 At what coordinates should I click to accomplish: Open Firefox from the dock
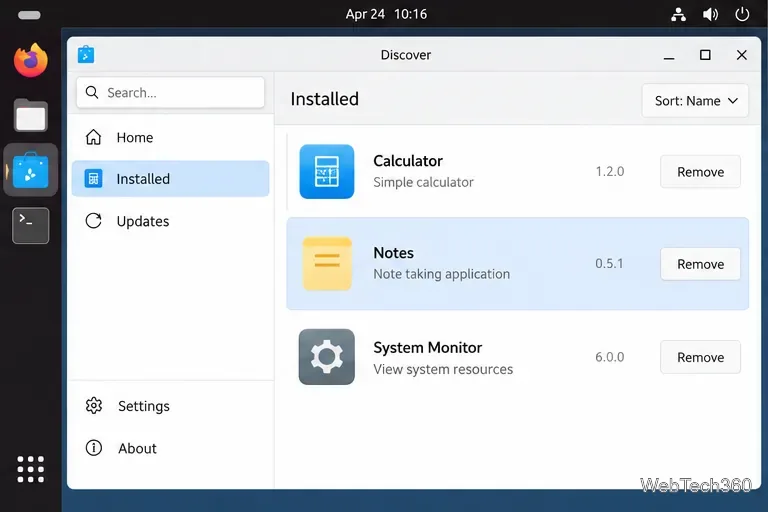(x=30, y=60)
